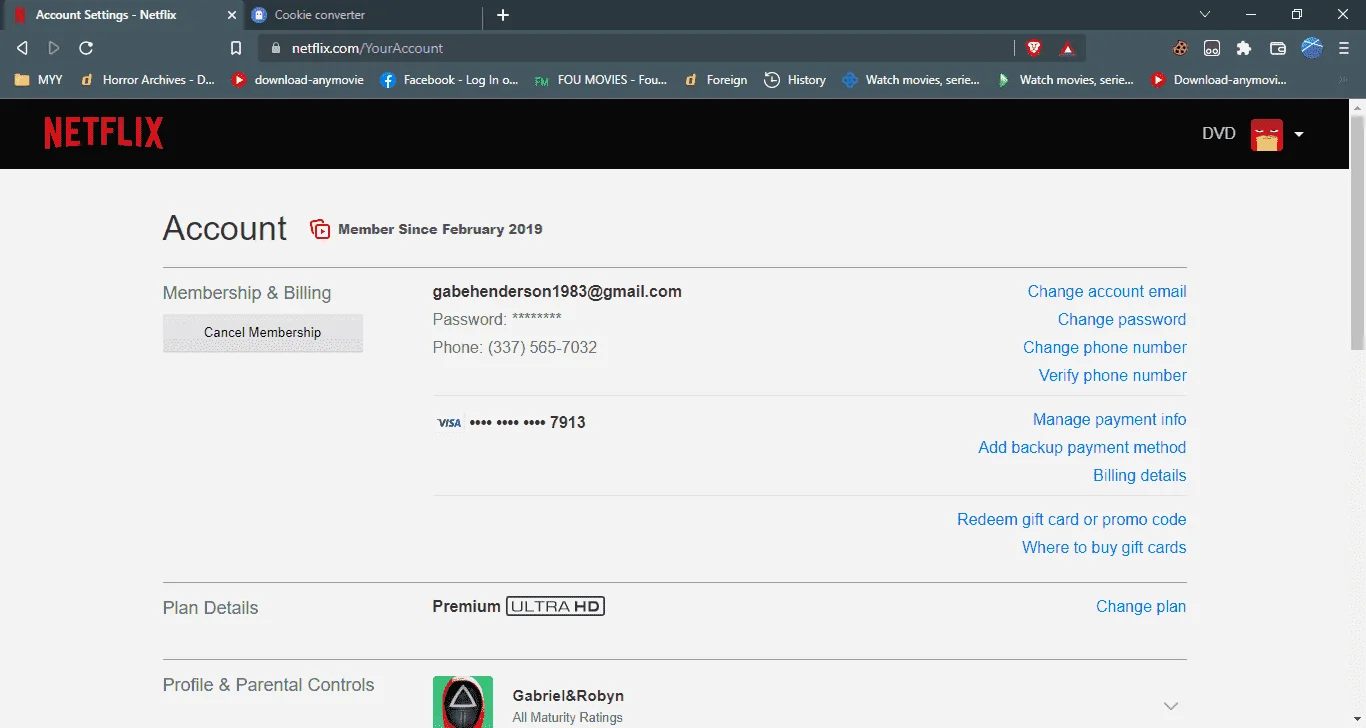
Task: Click Change phone number link
Action: coord(1105,348)
